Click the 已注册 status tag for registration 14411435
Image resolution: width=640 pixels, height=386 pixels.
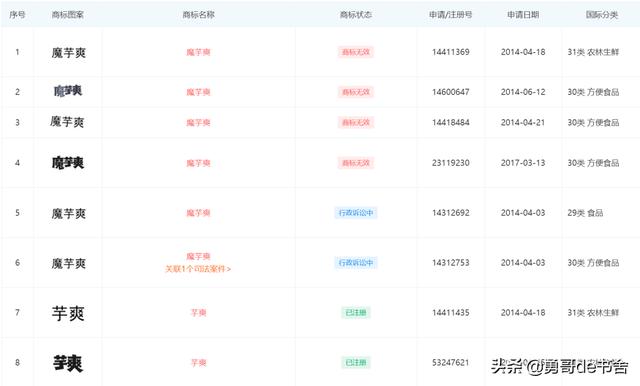356,313
